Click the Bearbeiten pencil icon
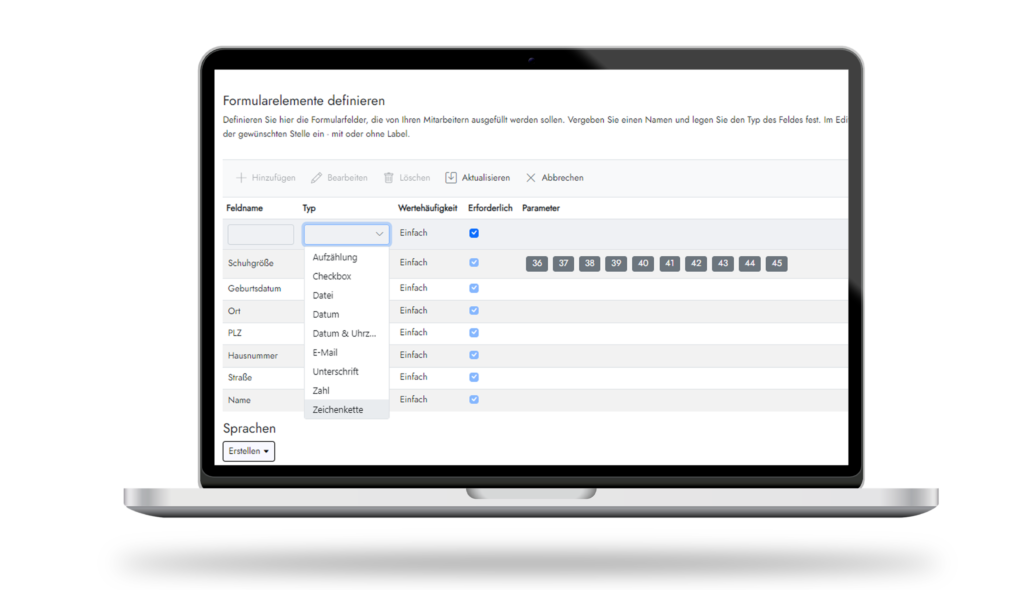 click(x=317, y=178)
